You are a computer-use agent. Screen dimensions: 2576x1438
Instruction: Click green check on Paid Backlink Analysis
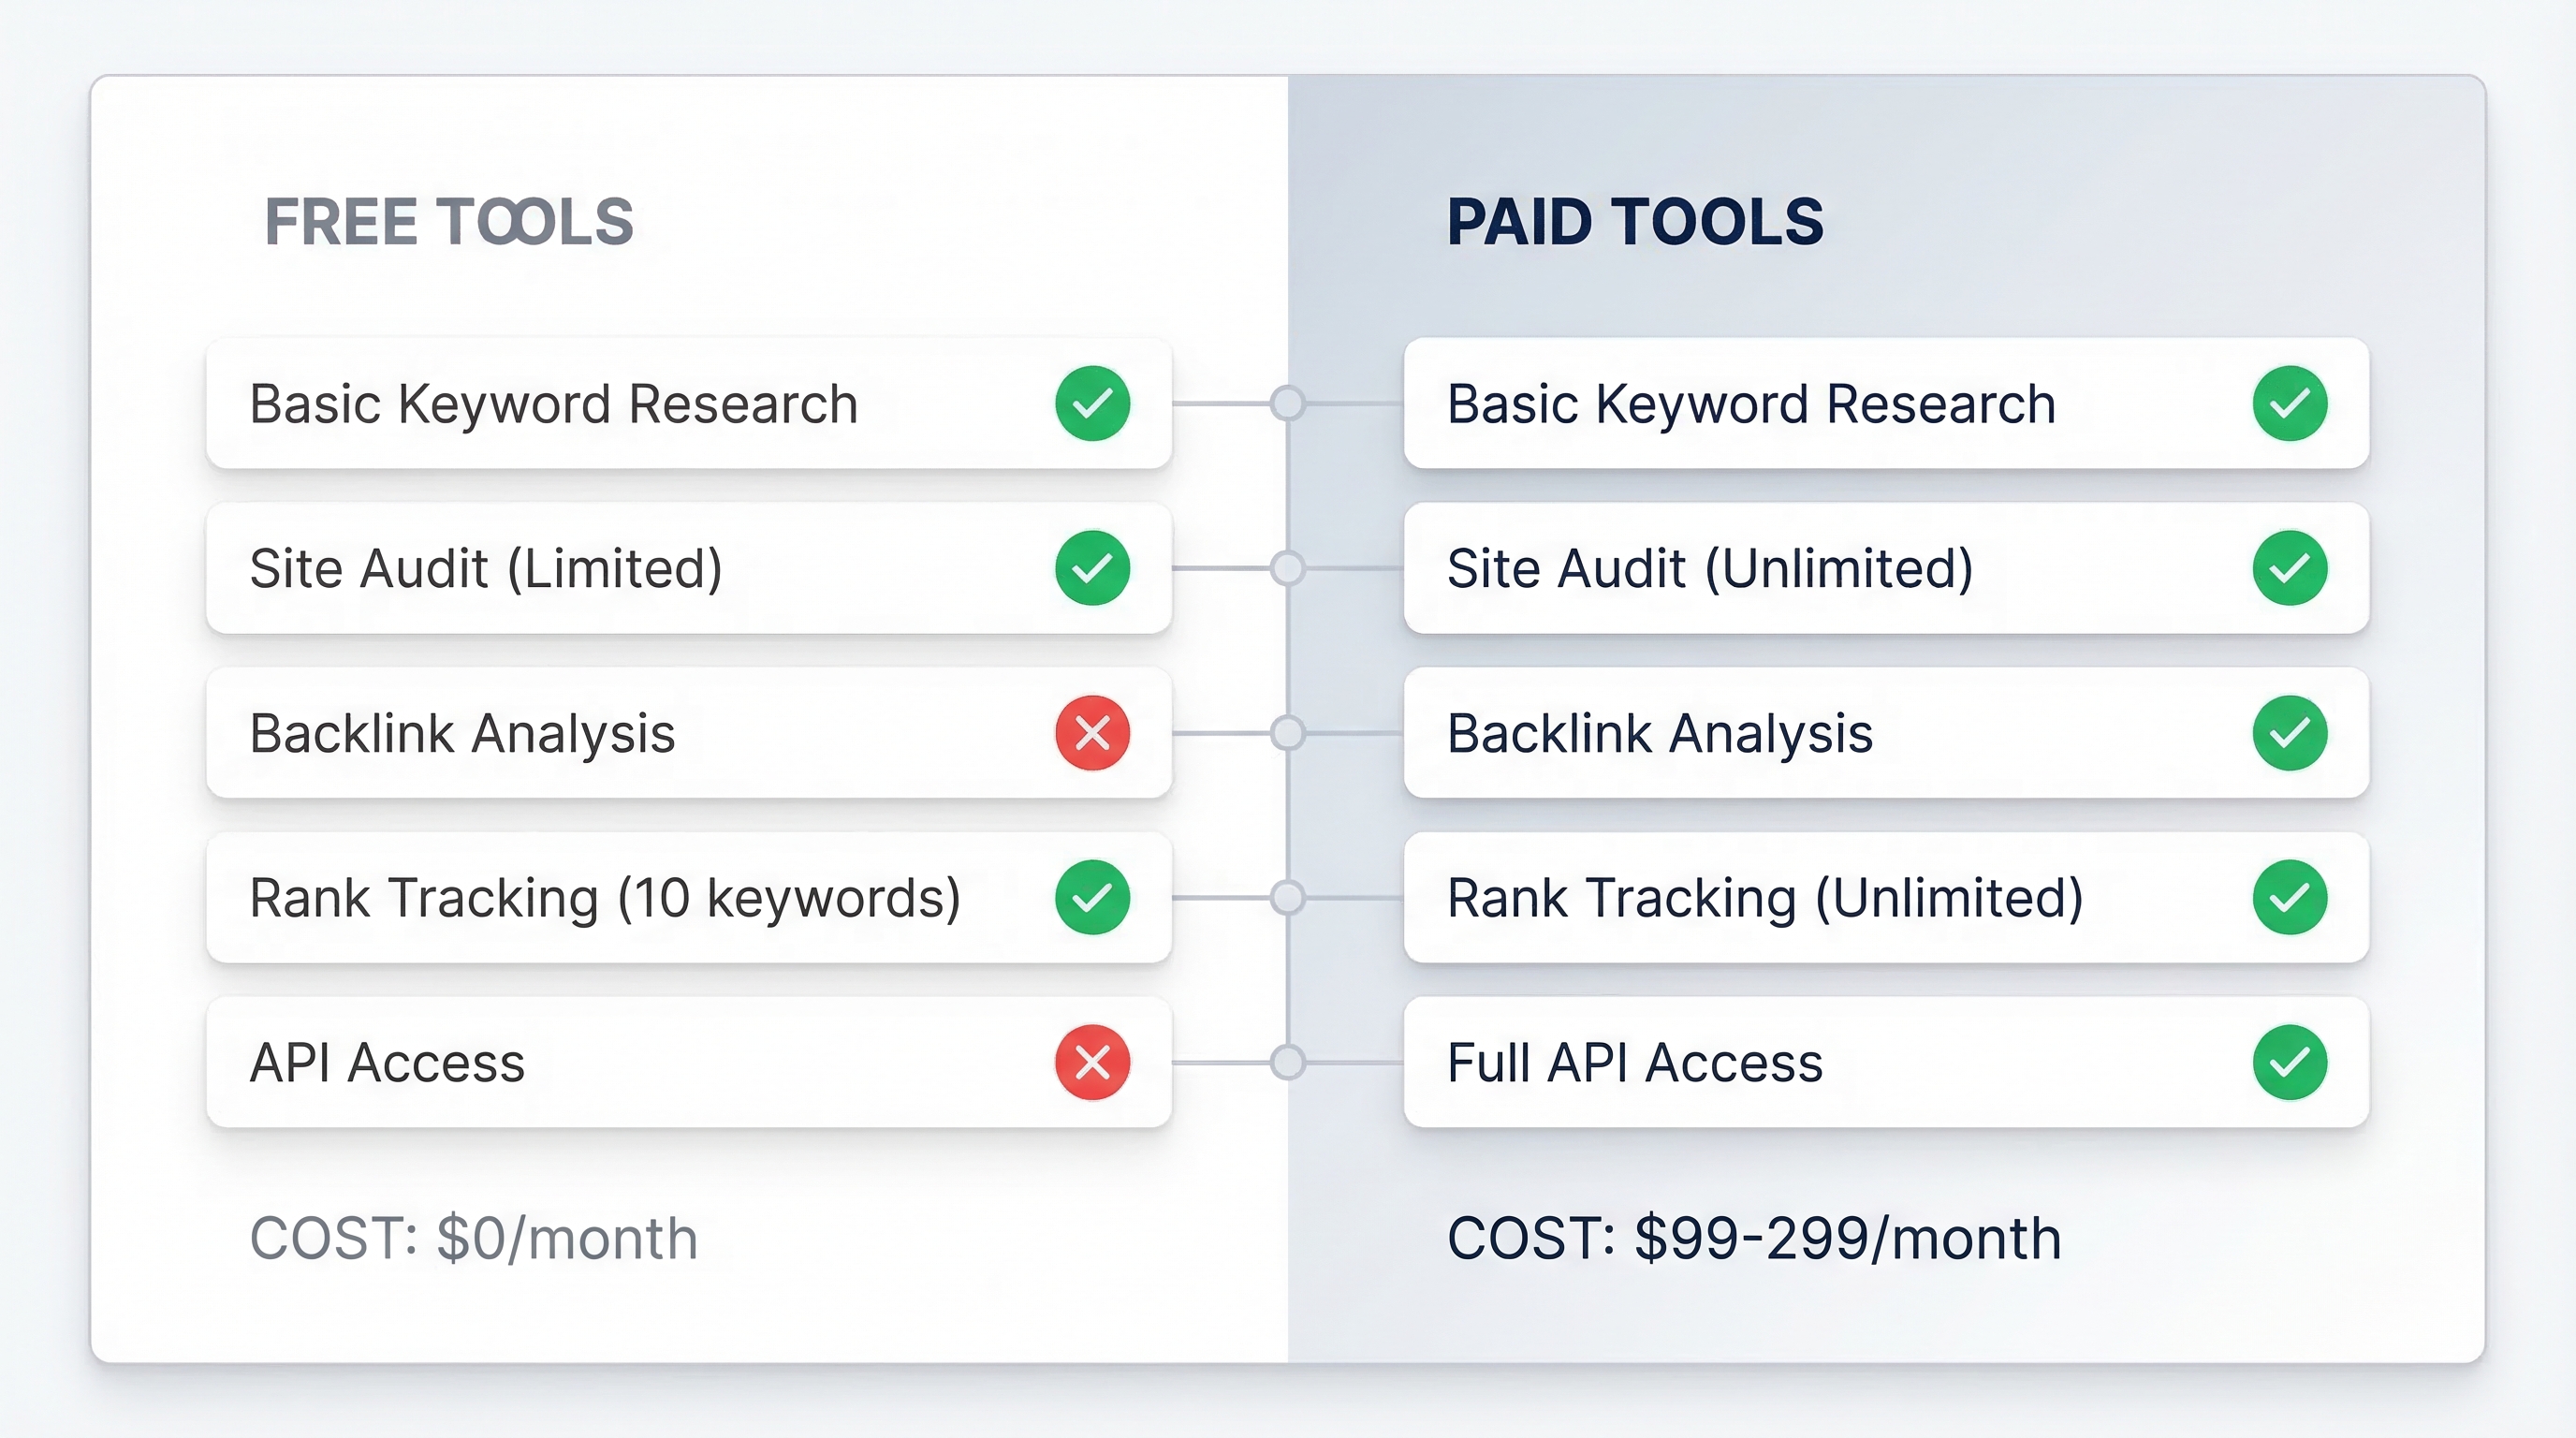click(2289, 733)
